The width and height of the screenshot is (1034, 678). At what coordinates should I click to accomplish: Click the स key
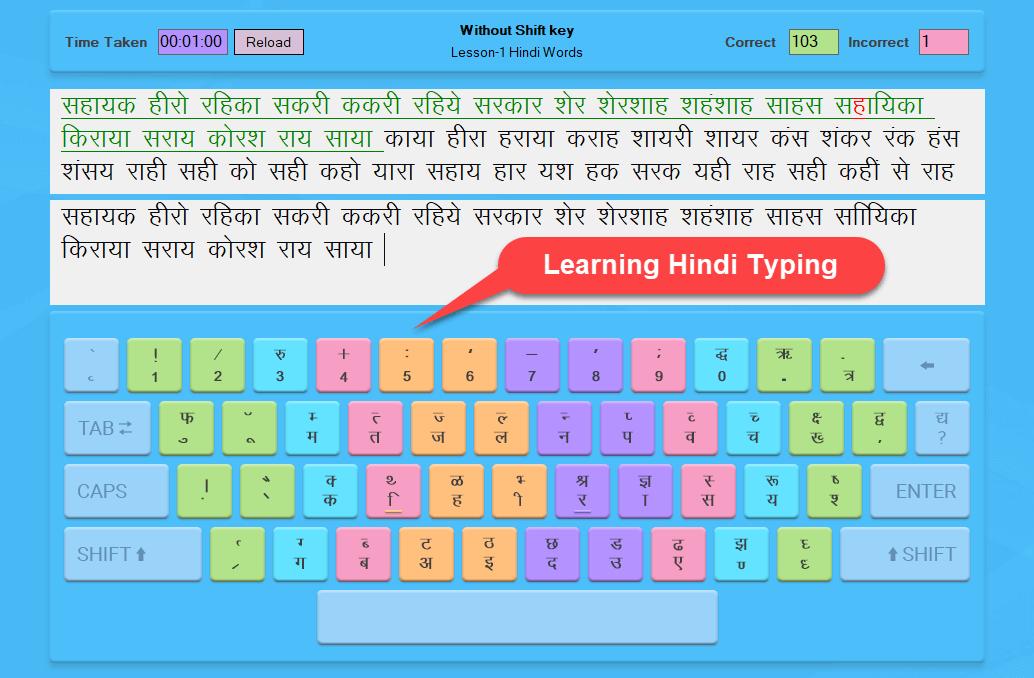[x=708, y=491]
